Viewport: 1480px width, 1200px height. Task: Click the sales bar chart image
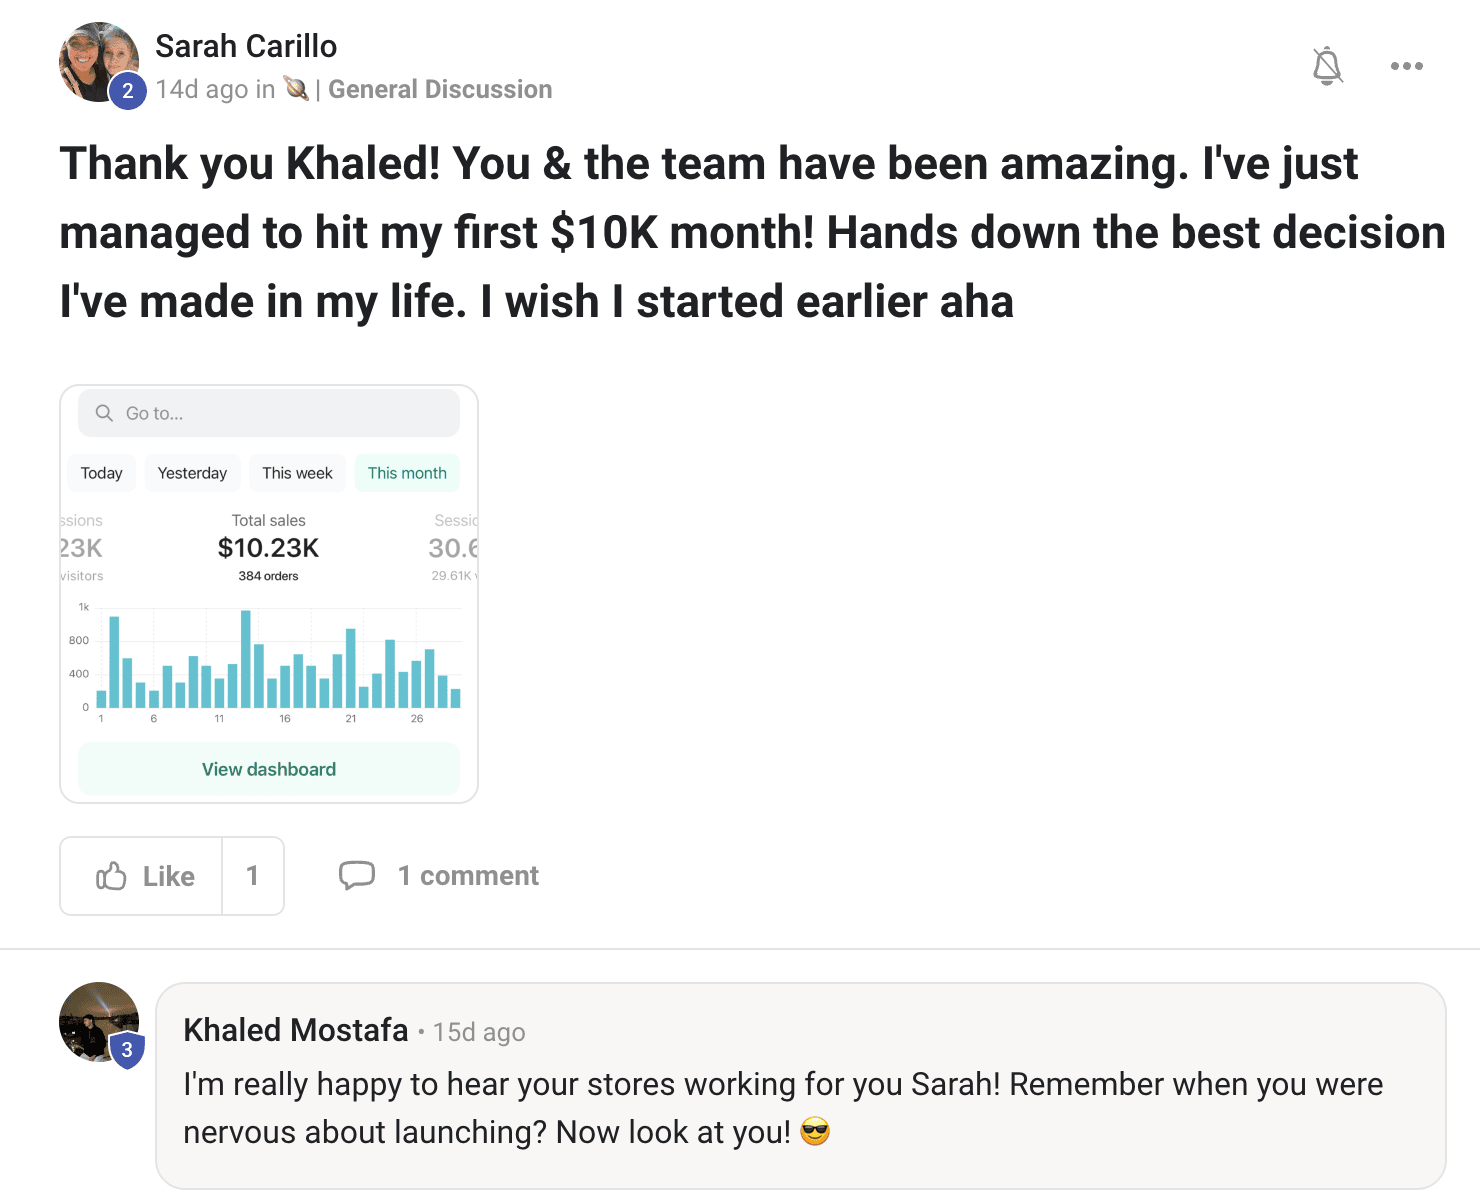point(270,660)
